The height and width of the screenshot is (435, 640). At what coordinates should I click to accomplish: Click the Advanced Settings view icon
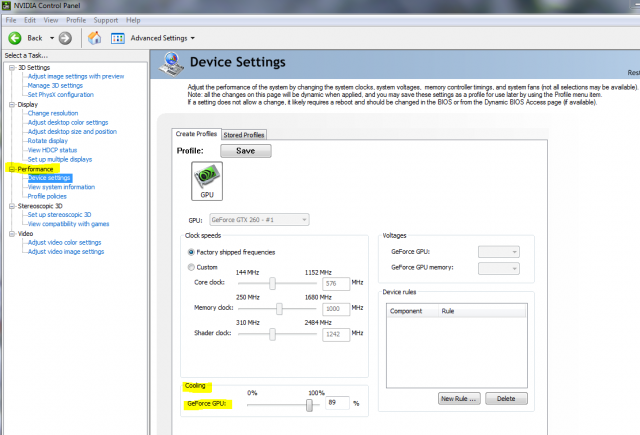coord(118,38)
